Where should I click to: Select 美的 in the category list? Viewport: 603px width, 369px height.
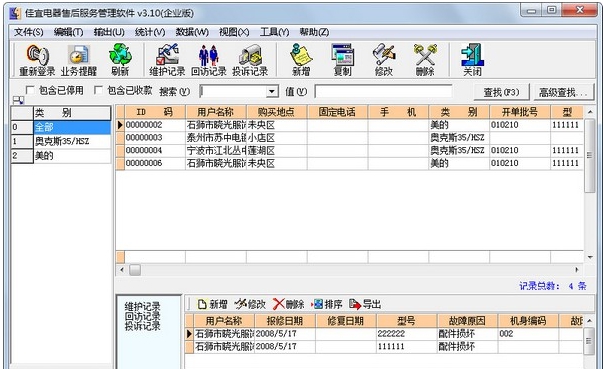pos(72,156)
